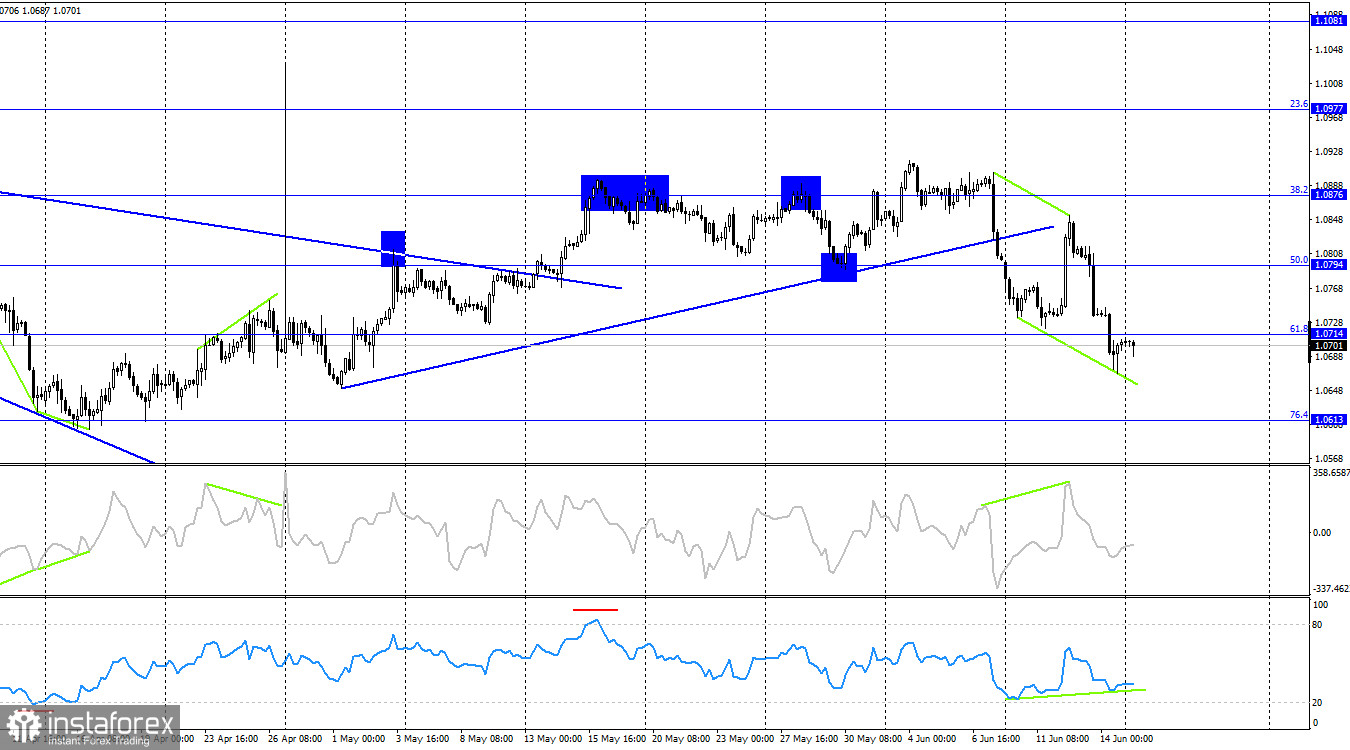Click the 1.0876 price level label
The image size is (1350, 750).
click(x=1328, y=195)
